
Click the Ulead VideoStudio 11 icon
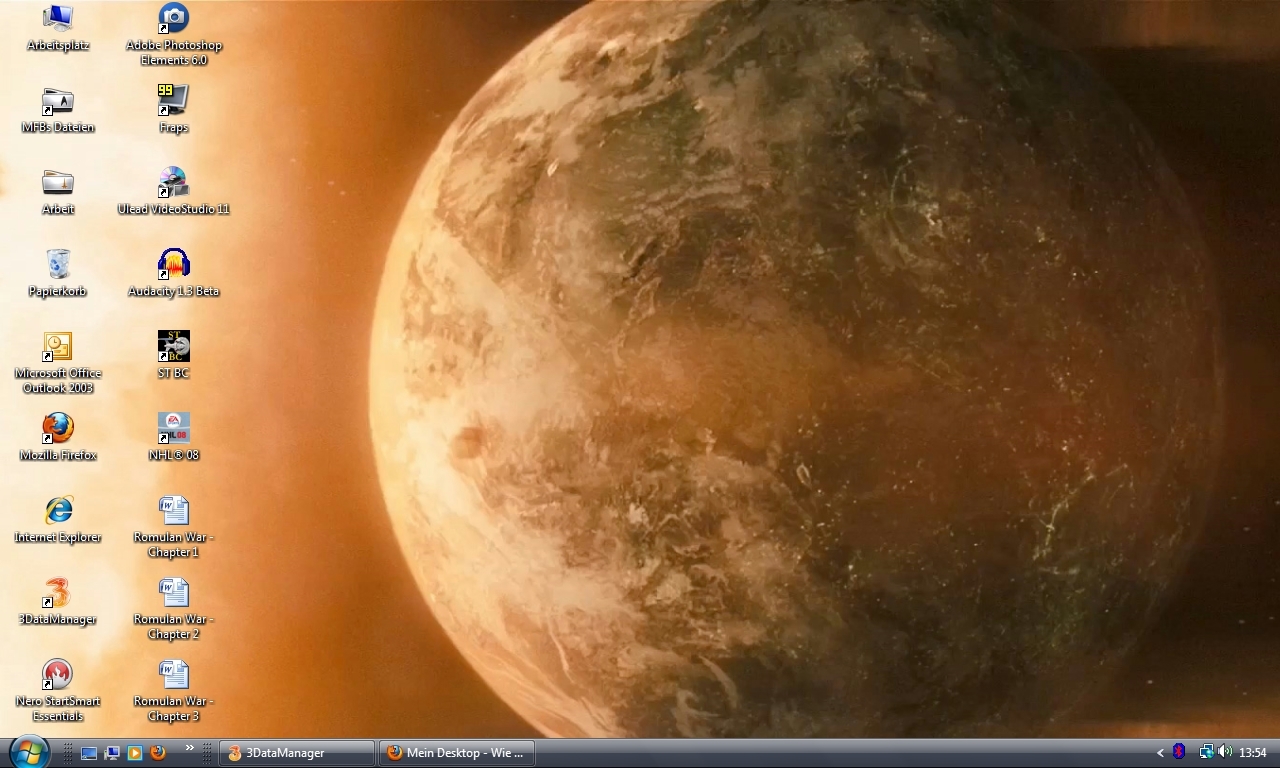click(x=173, y=183)
